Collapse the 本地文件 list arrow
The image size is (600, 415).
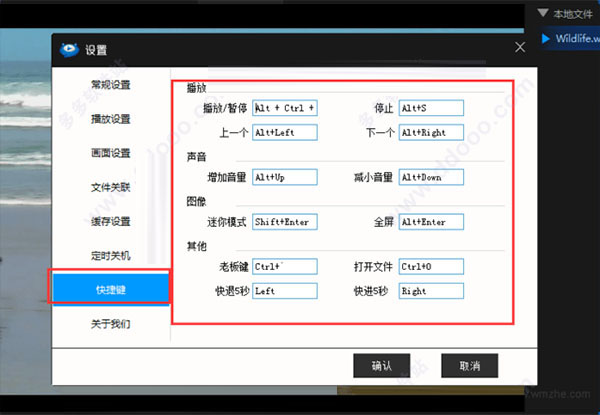tap(543, 13)
